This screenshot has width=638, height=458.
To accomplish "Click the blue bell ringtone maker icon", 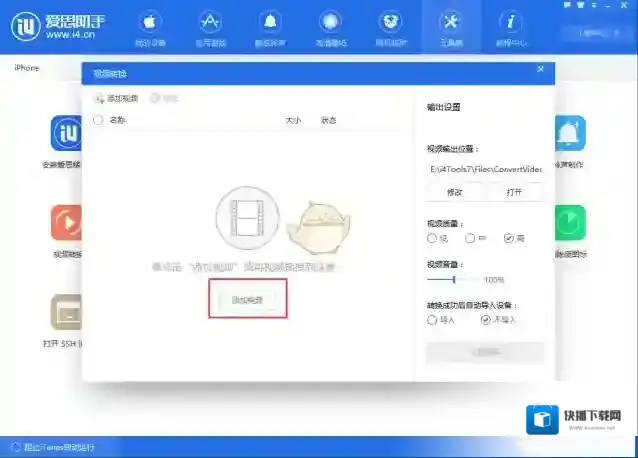I will click(570, 134).
